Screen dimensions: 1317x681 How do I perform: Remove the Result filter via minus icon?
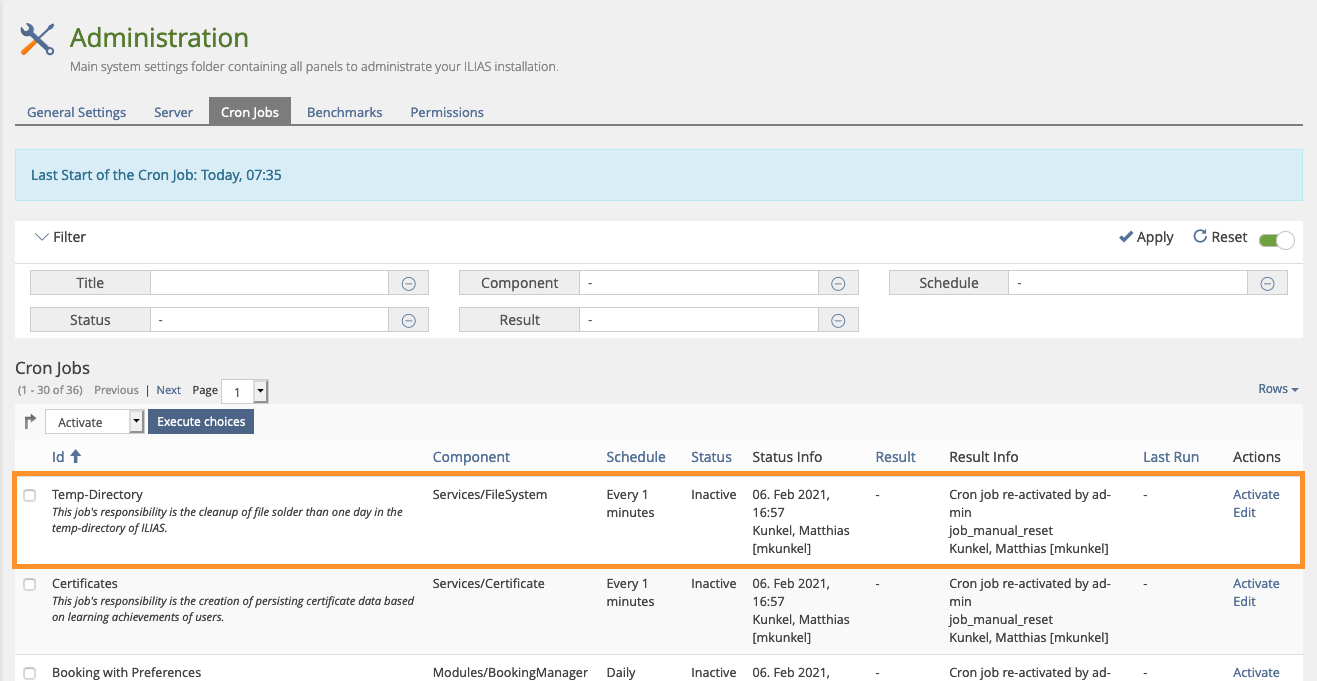click(838, 321)
